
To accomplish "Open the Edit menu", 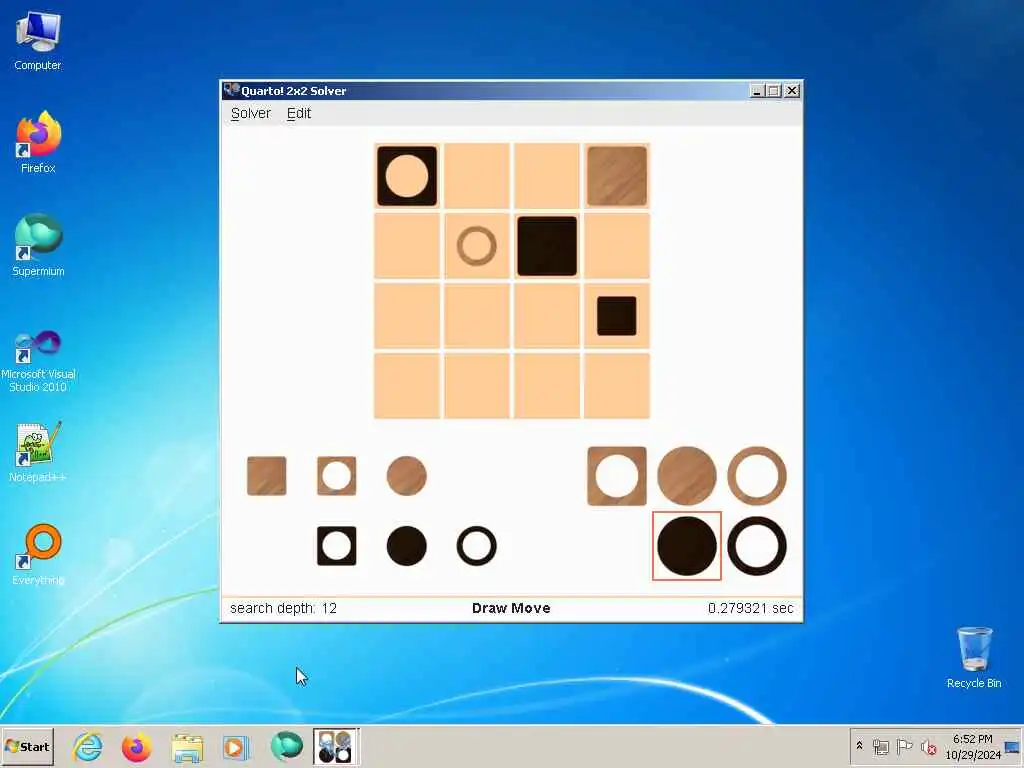I will [x=298, y=113].
